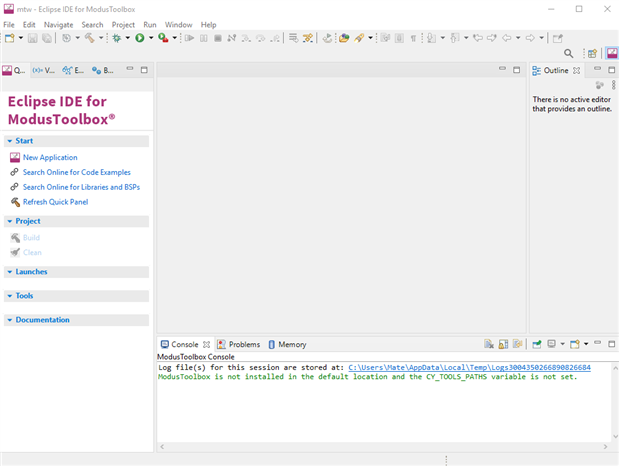This screenshot has height=466, width=619.
Task: Click the Previous Annotation icon
Action: pos(455,38)
